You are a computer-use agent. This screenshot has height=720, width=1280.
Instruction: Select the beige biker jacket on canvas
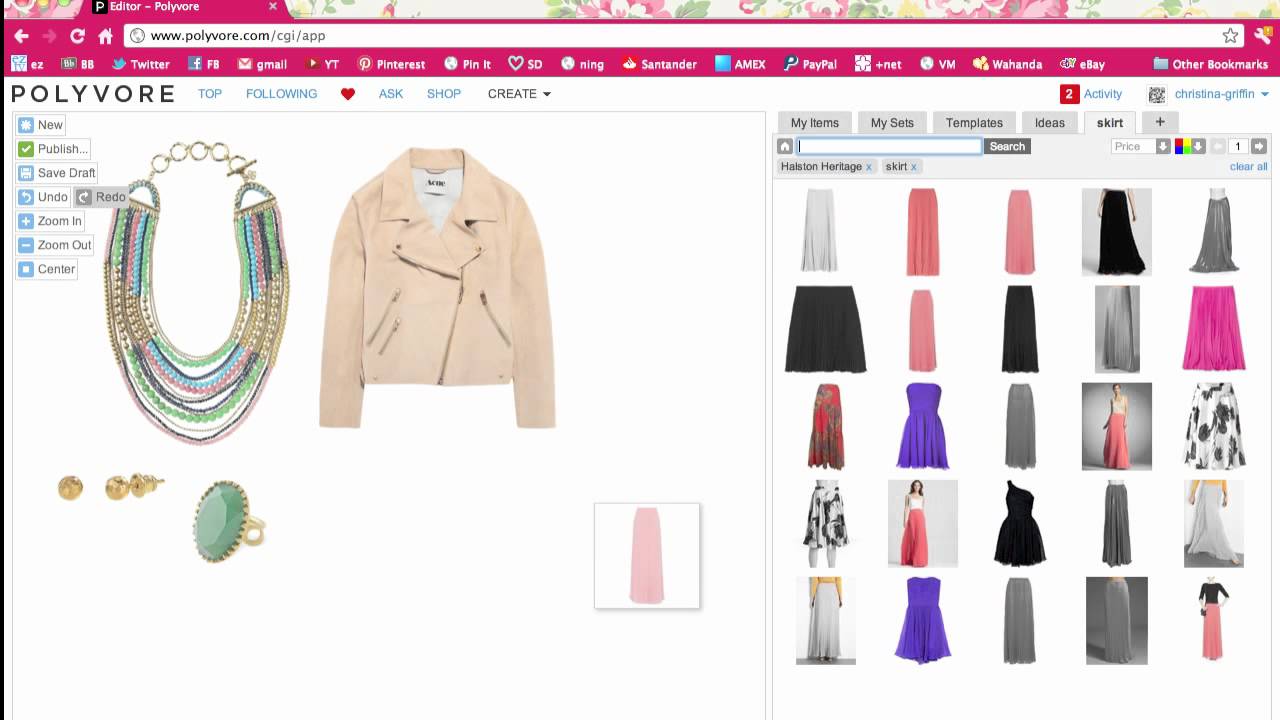tap(437, 288)
